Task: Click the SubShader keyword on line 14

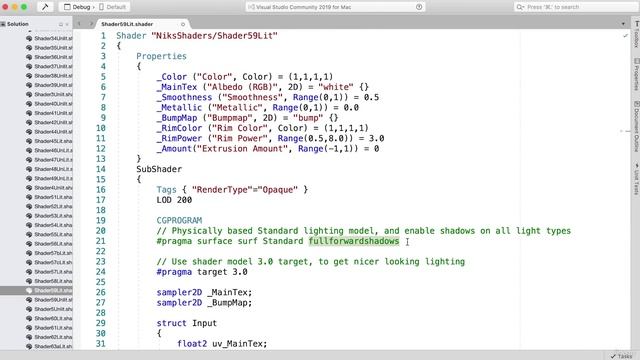Action: pyautogui.click(x=159, y=169)
